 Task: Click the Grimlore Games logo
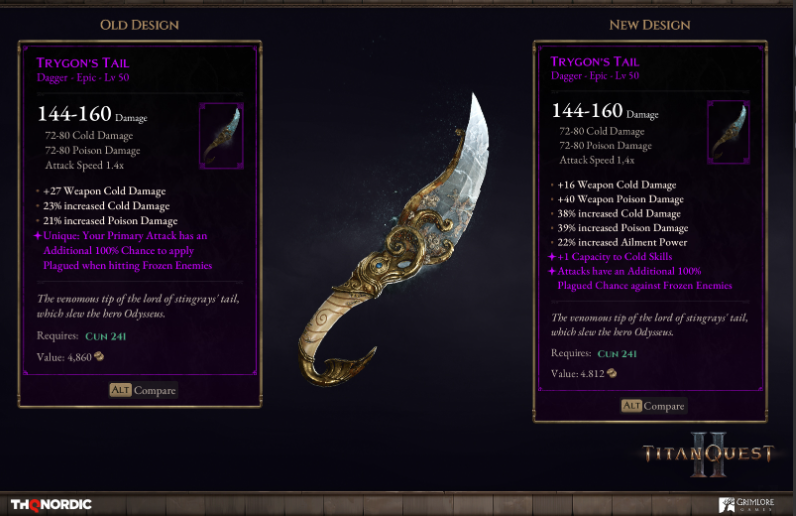[746, 504]
